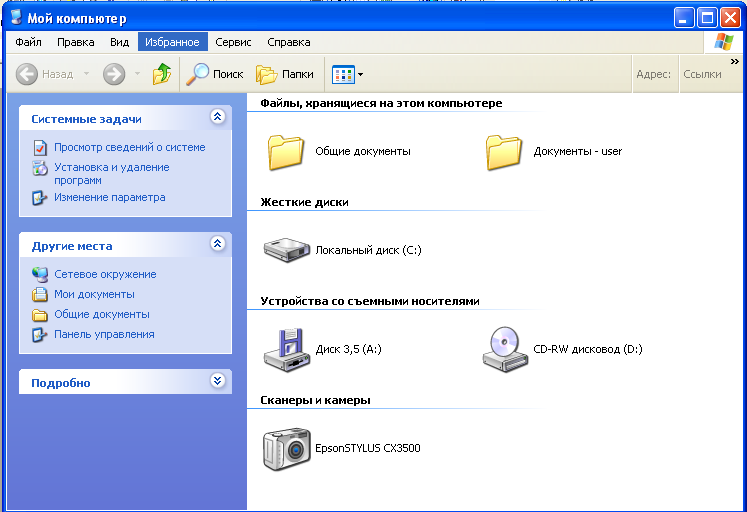Click the Мои документы sidebar icon
Screen dimensions: 747x512
(40, 294)
